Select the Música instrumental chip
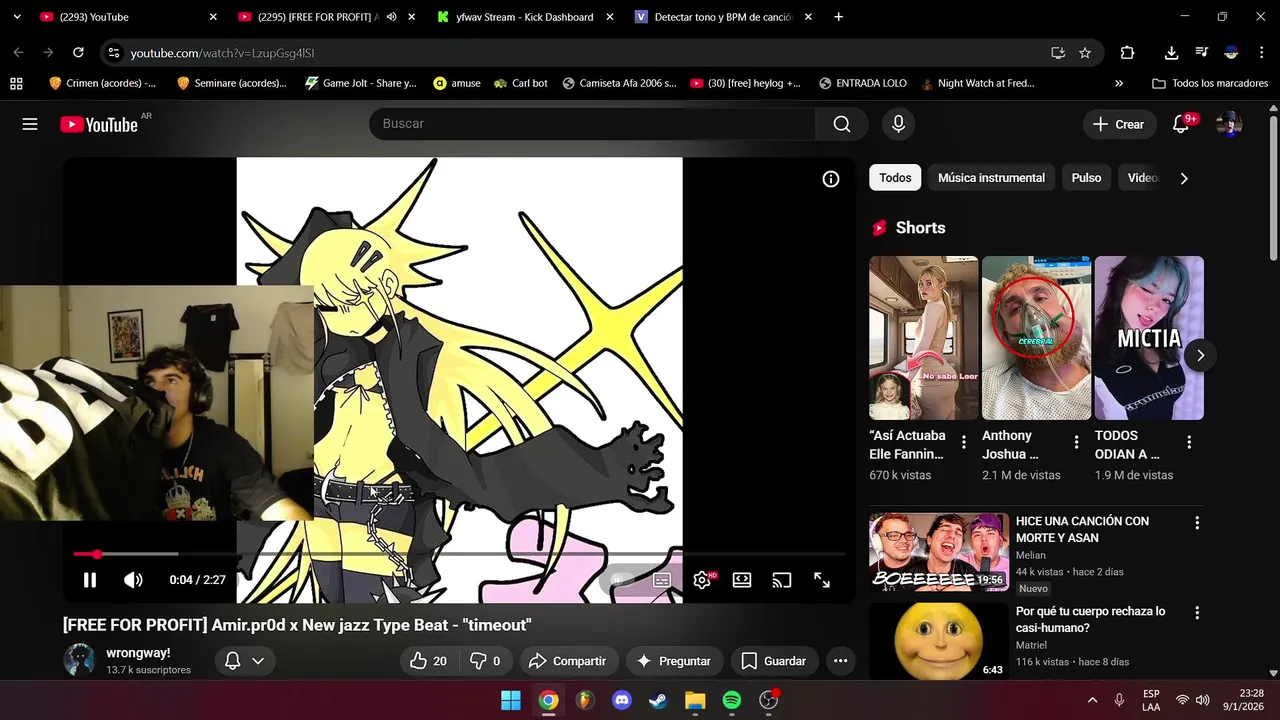The width and height of the screenshot is (1280, 720). pos(991,178)
